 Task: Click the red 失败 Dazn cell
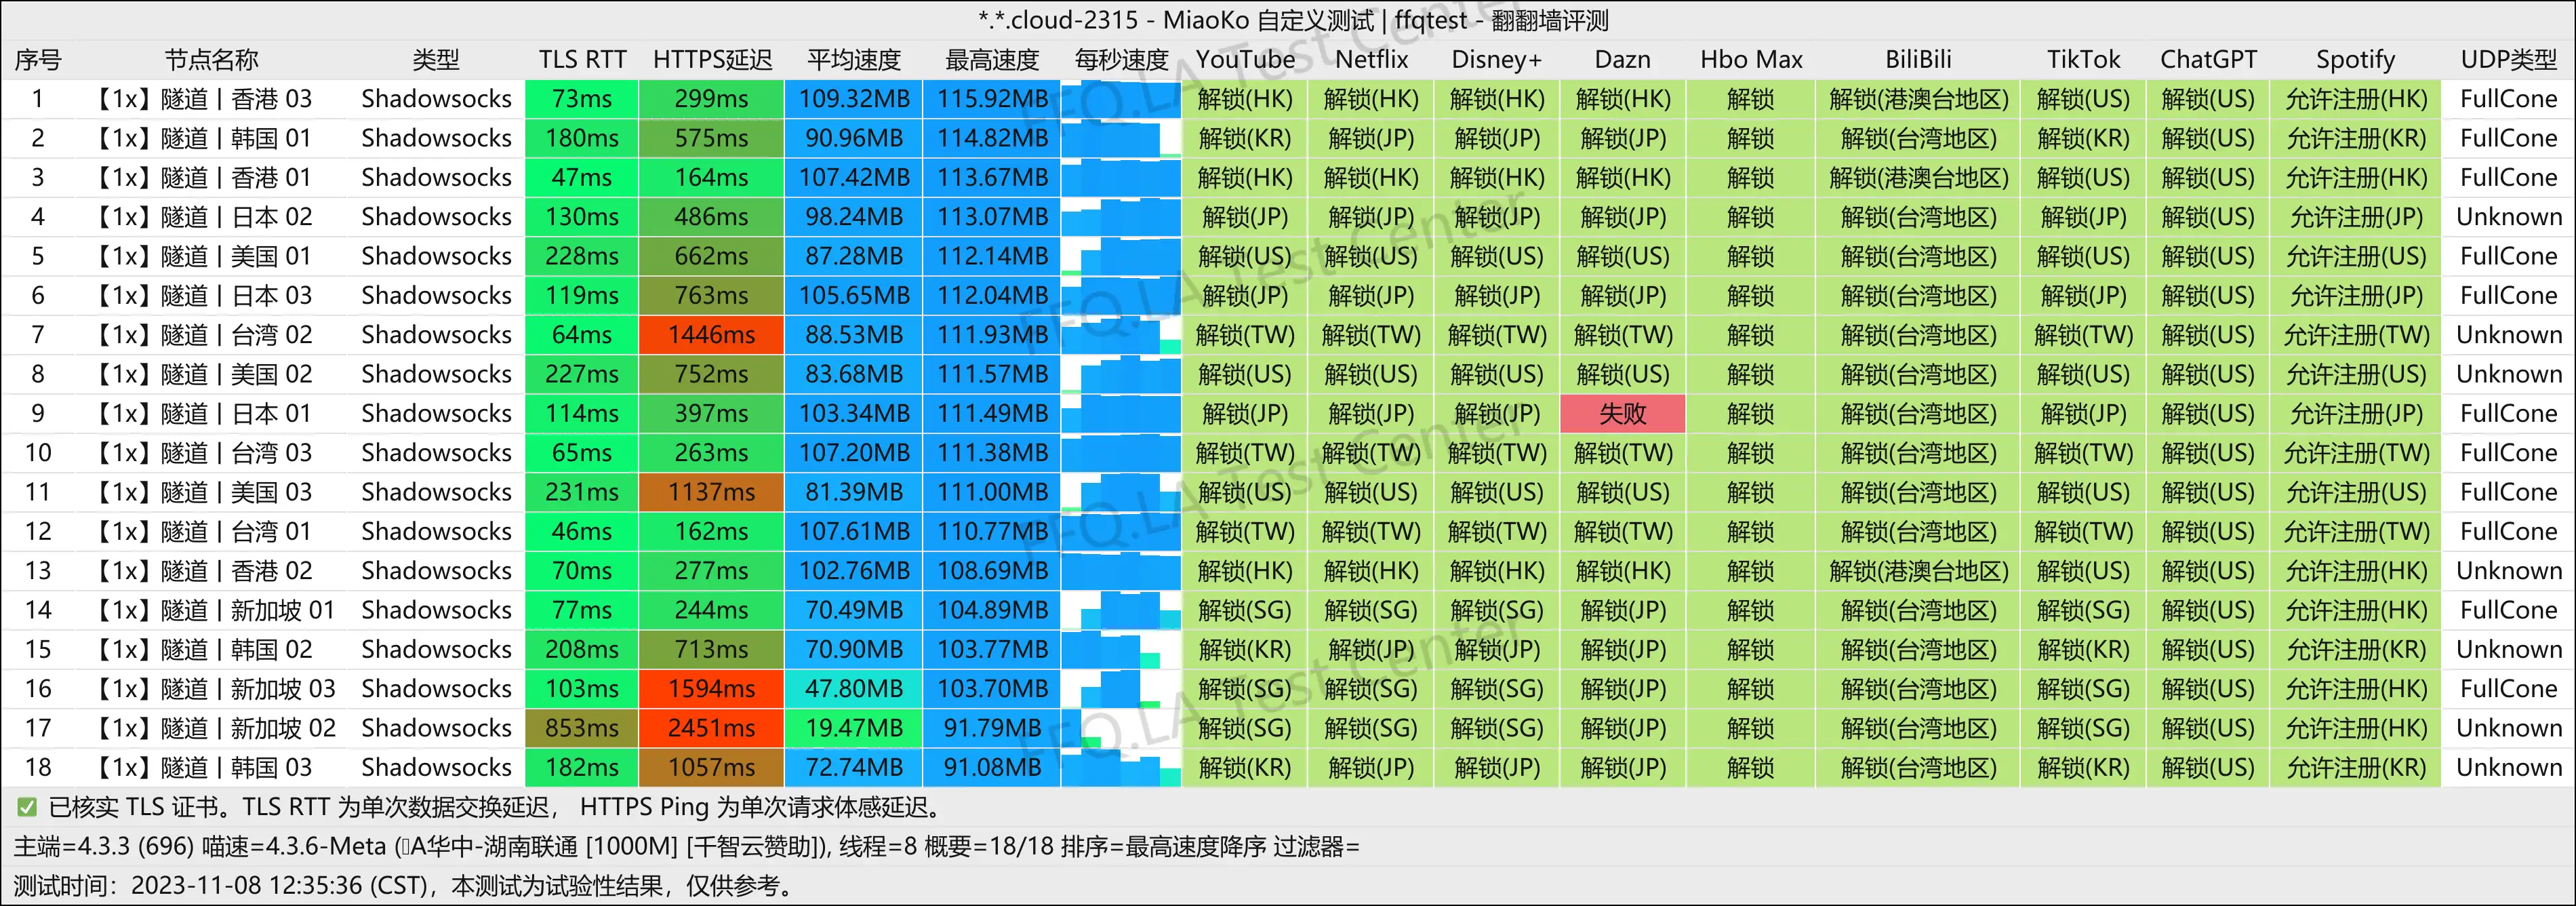(1622, 413)
